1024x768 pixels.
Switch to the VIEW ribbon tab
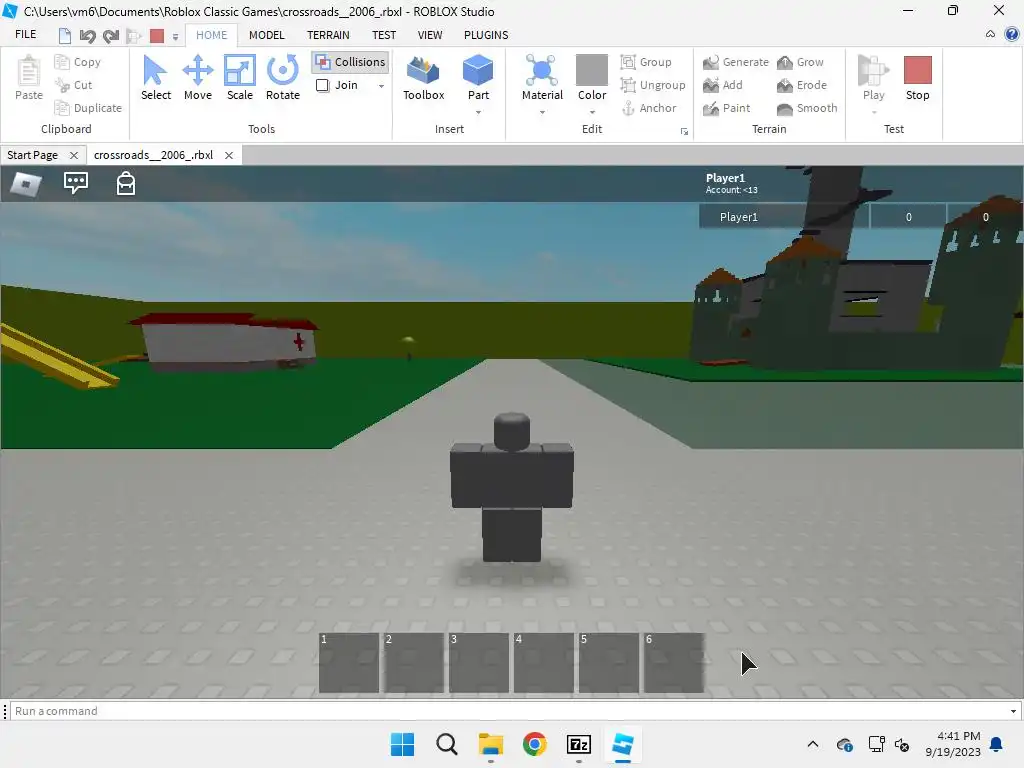[430, 35]
